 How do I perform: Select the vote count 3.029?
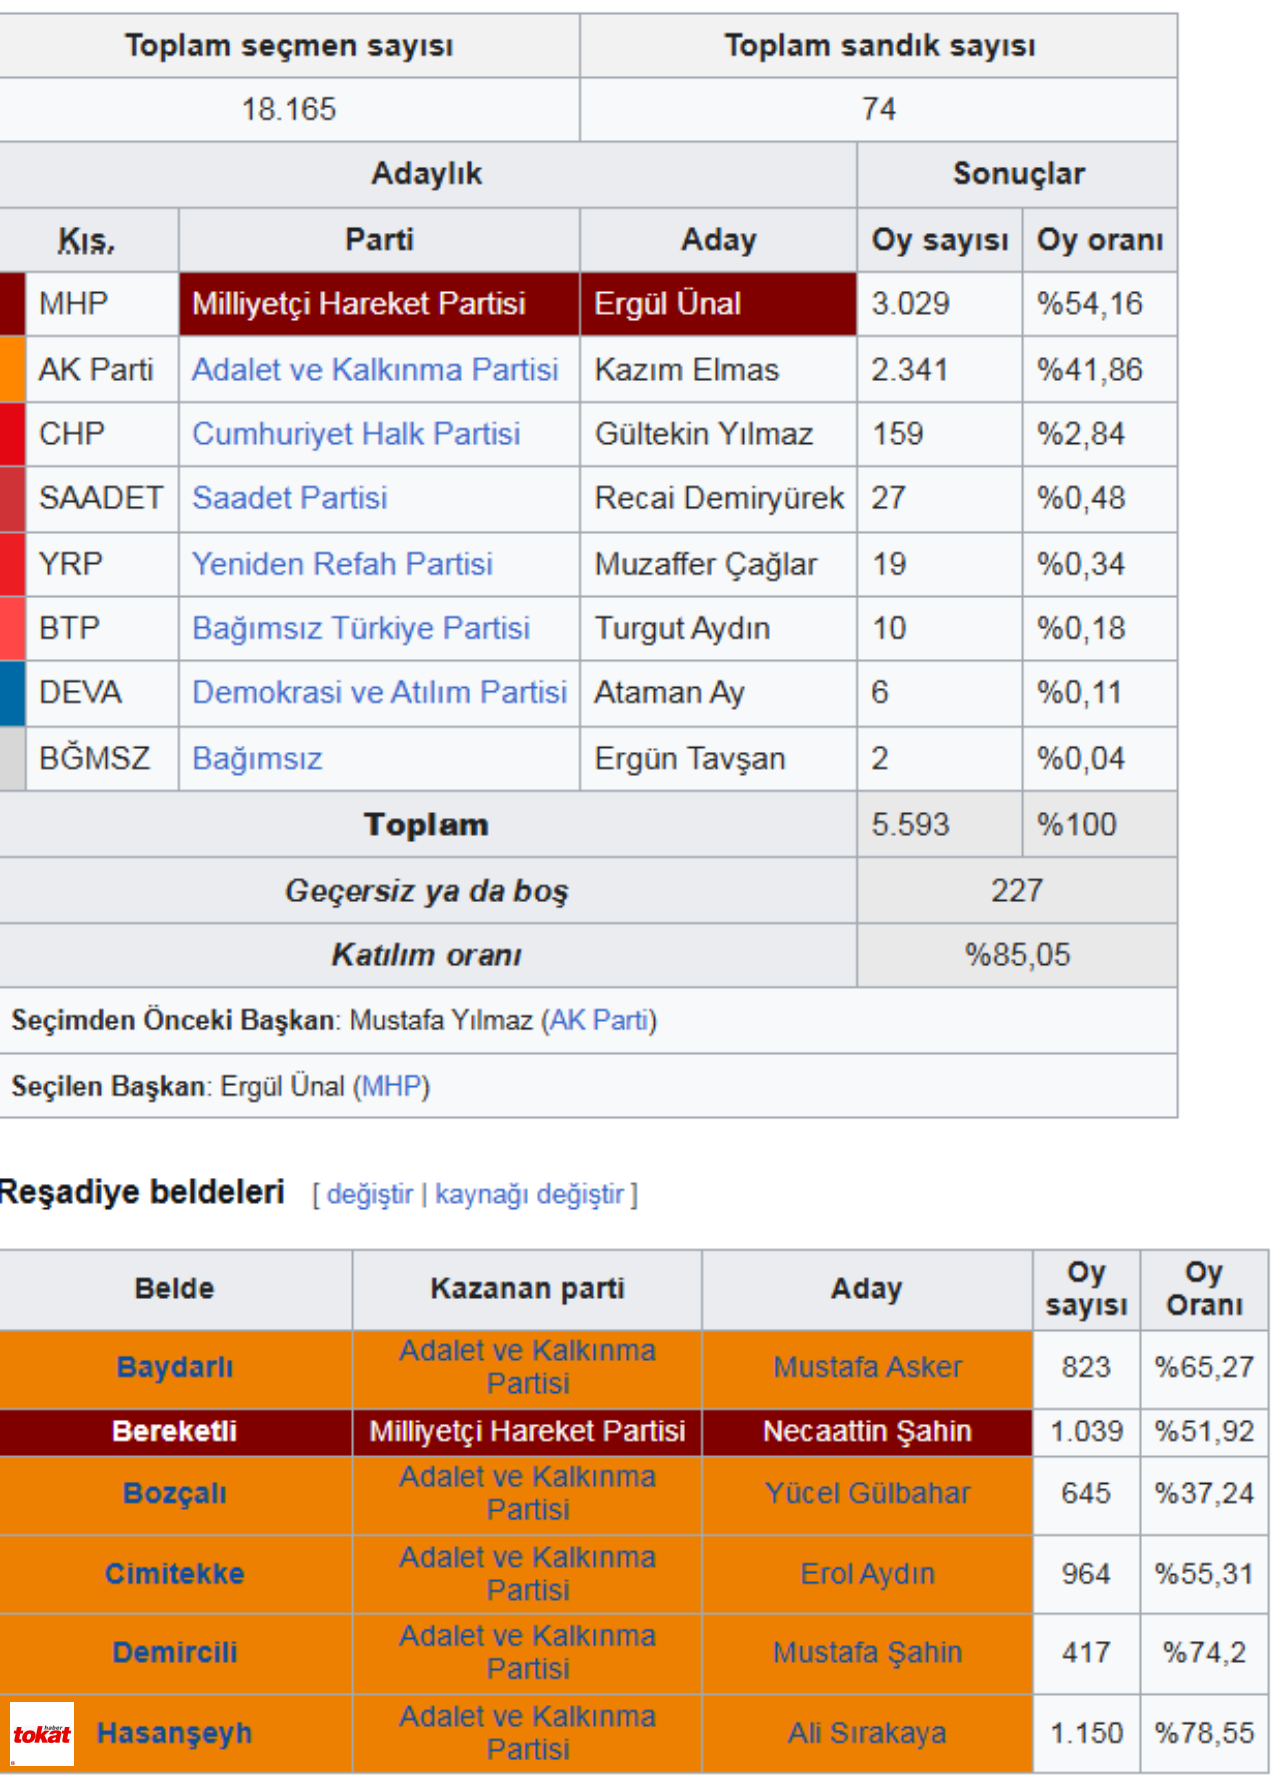910,303
